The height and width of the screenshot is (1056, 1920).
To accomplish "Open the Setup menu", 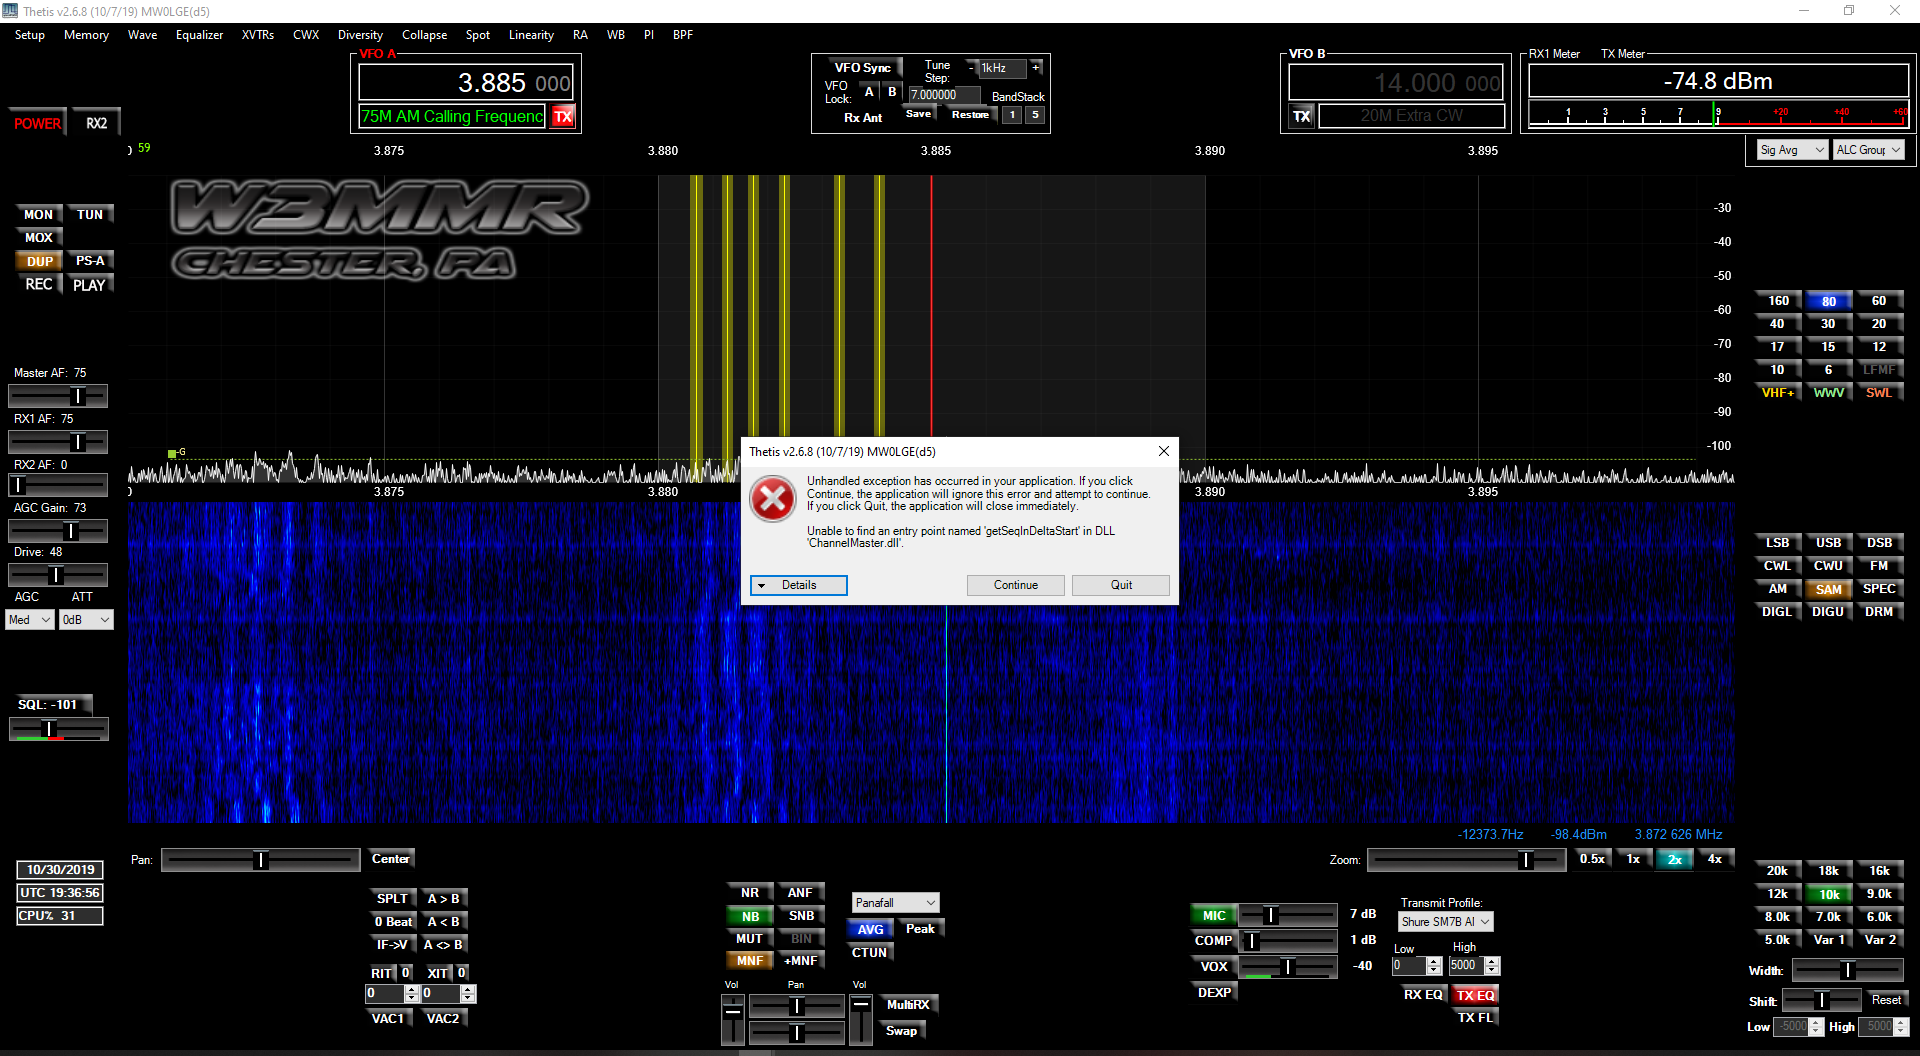I will coord(29,34).
